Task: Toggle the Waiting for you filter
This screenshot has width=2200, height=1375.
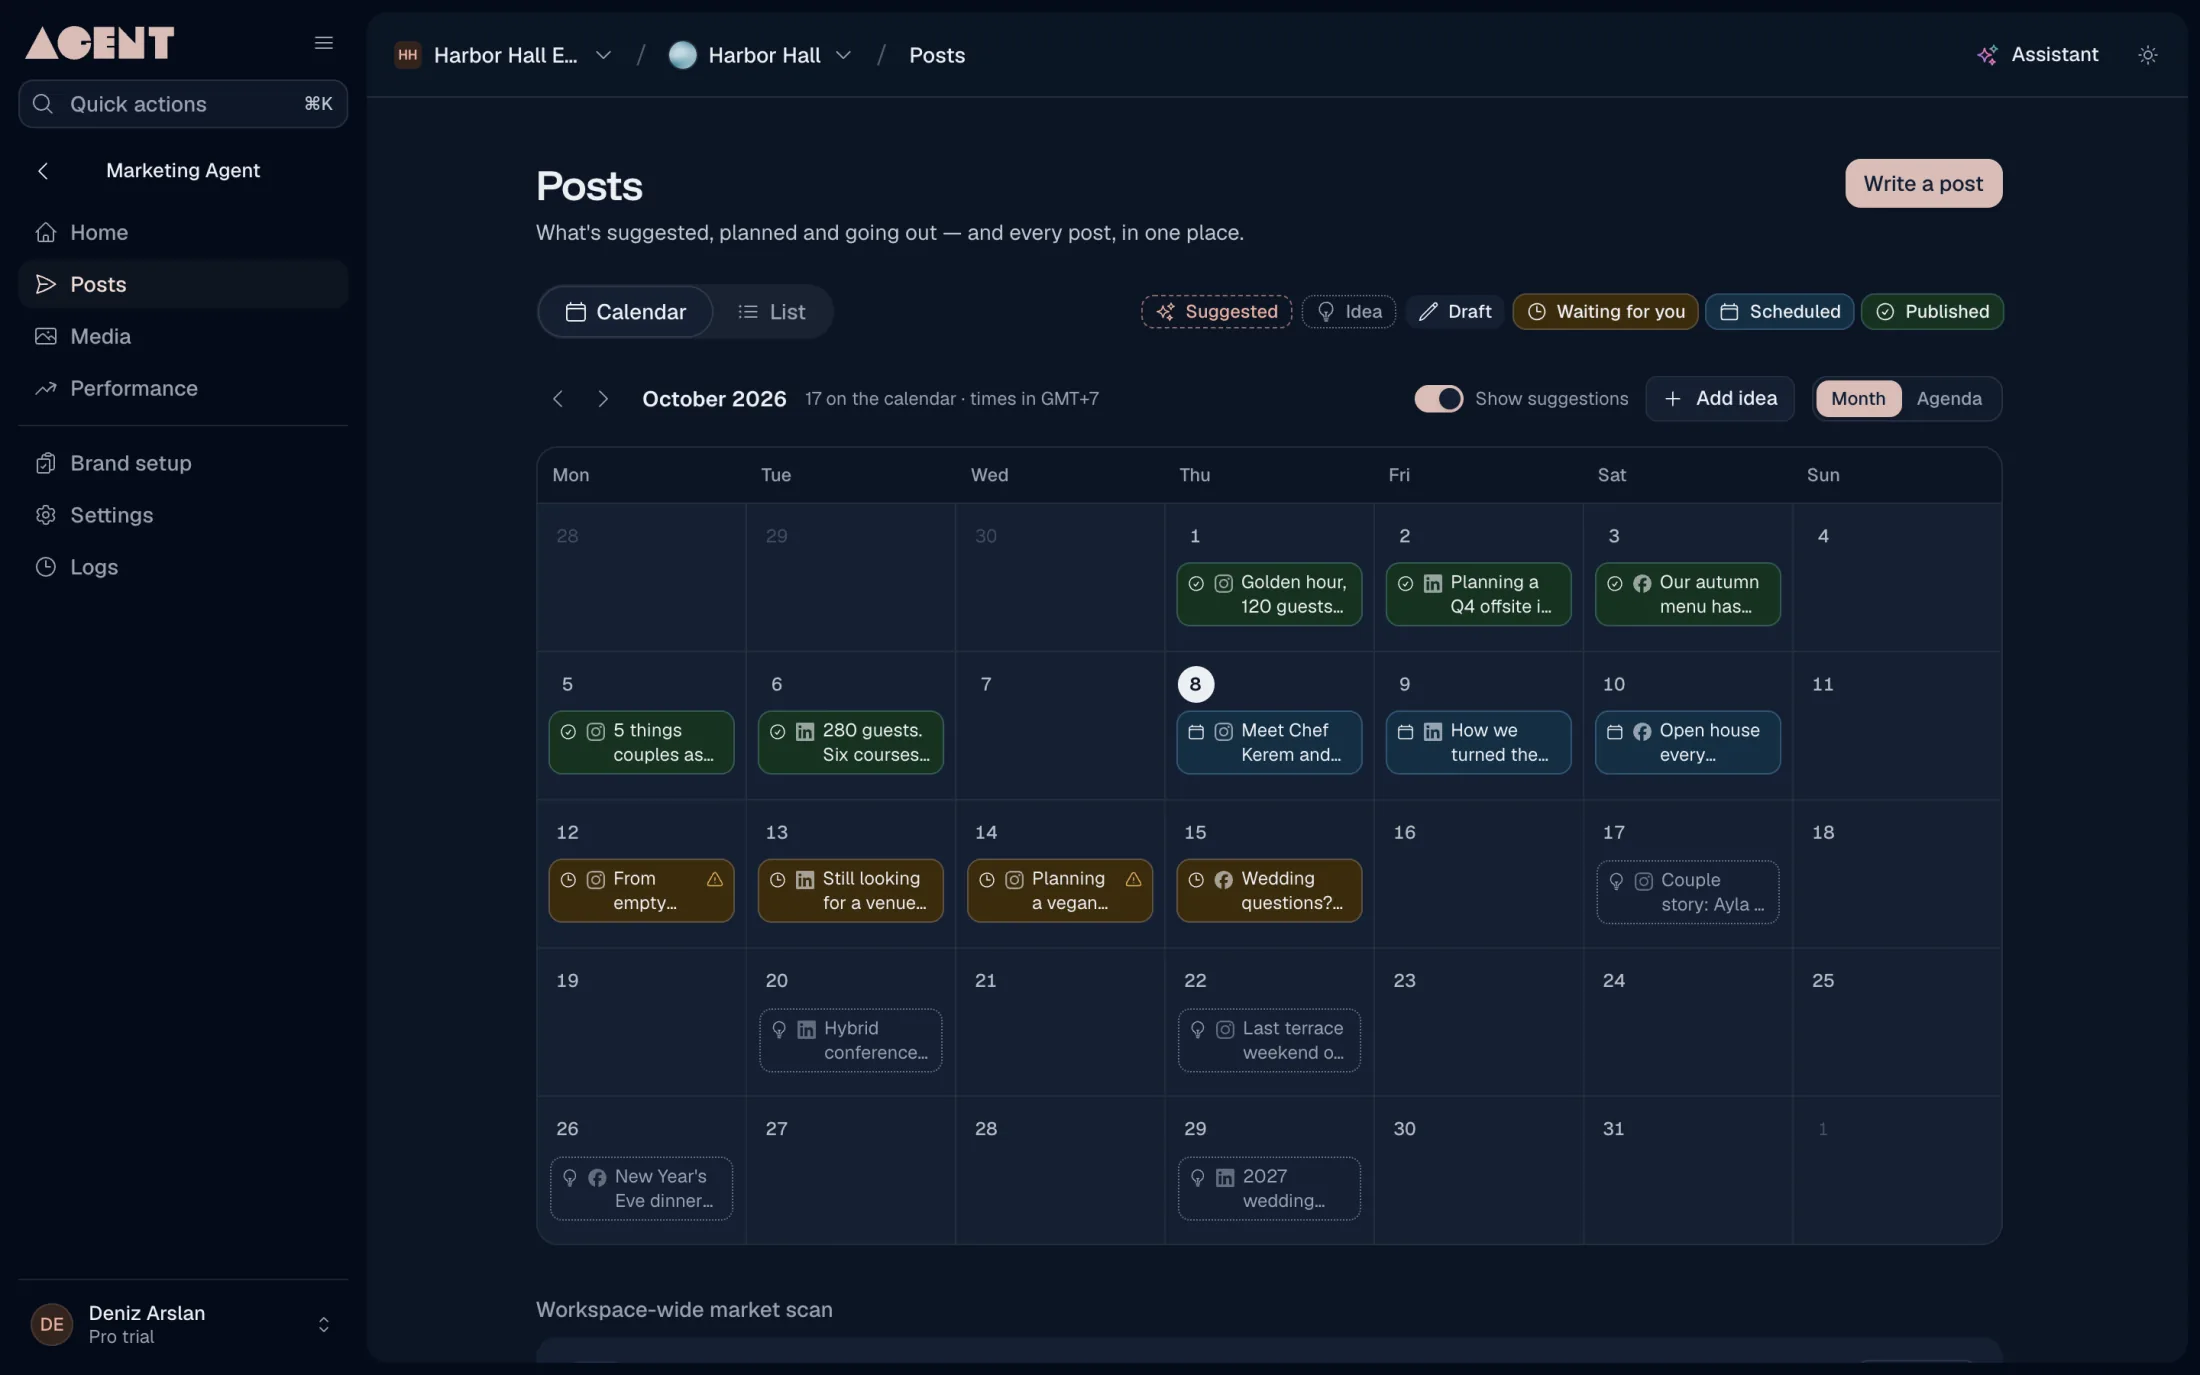Action: tap(1605, 312)
